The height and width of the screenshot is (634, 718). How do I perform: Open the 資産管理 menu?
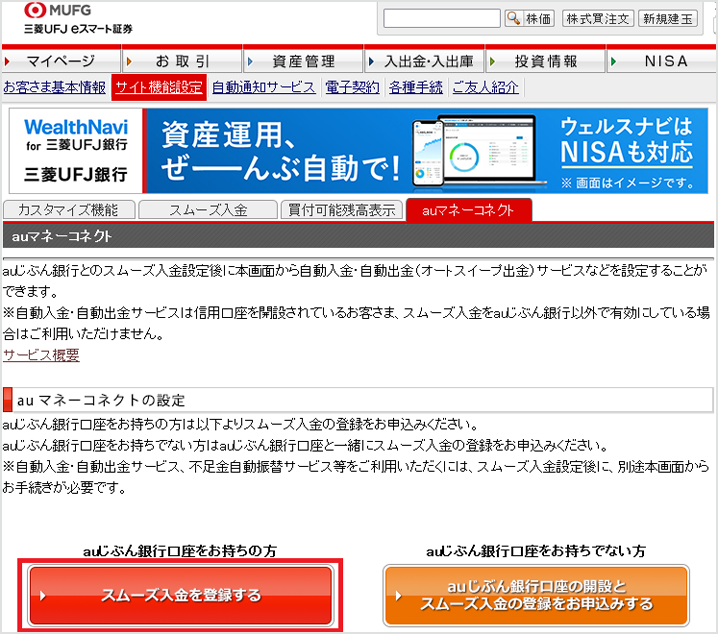(302, 61)
